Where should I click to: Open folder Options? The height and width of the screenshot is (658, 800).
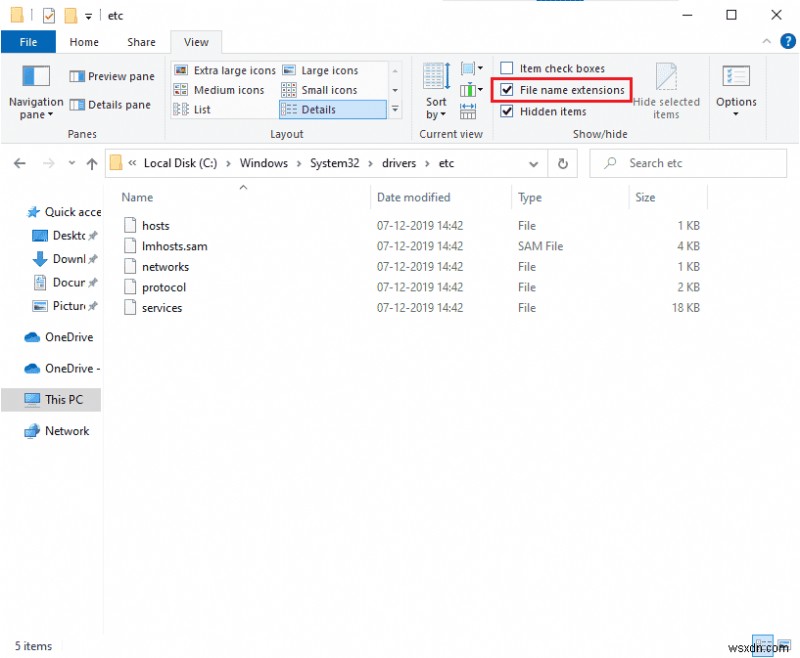(x=736, y=90)
